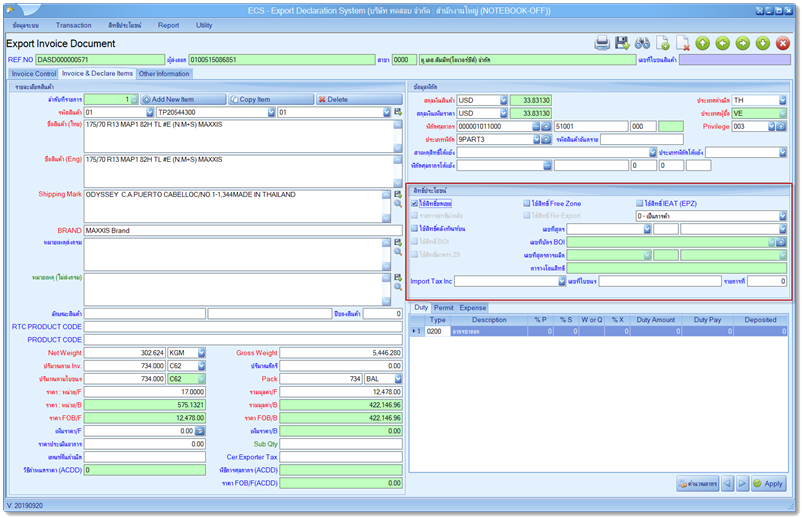
Task: Expand the dropdown showing '0 -' under IEAT
Action: [783, 216]
